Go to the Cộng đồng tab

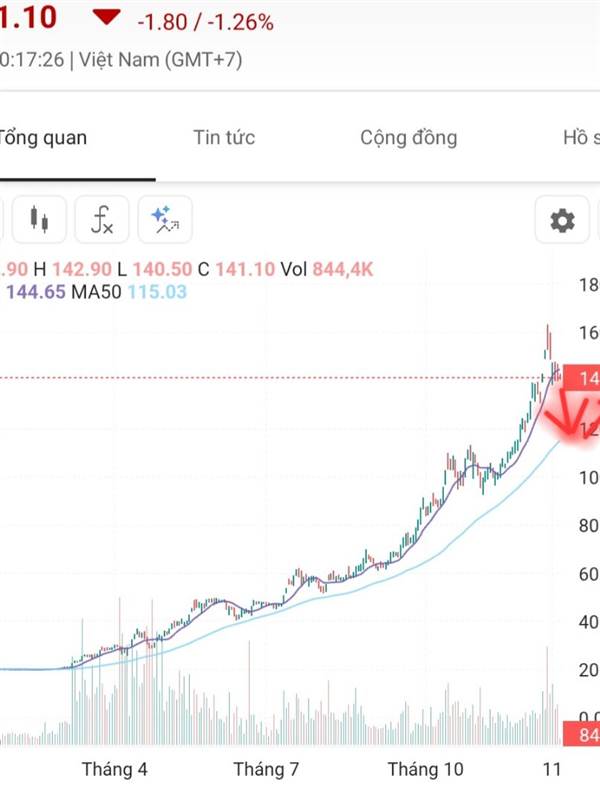click(x=408, y=138)
